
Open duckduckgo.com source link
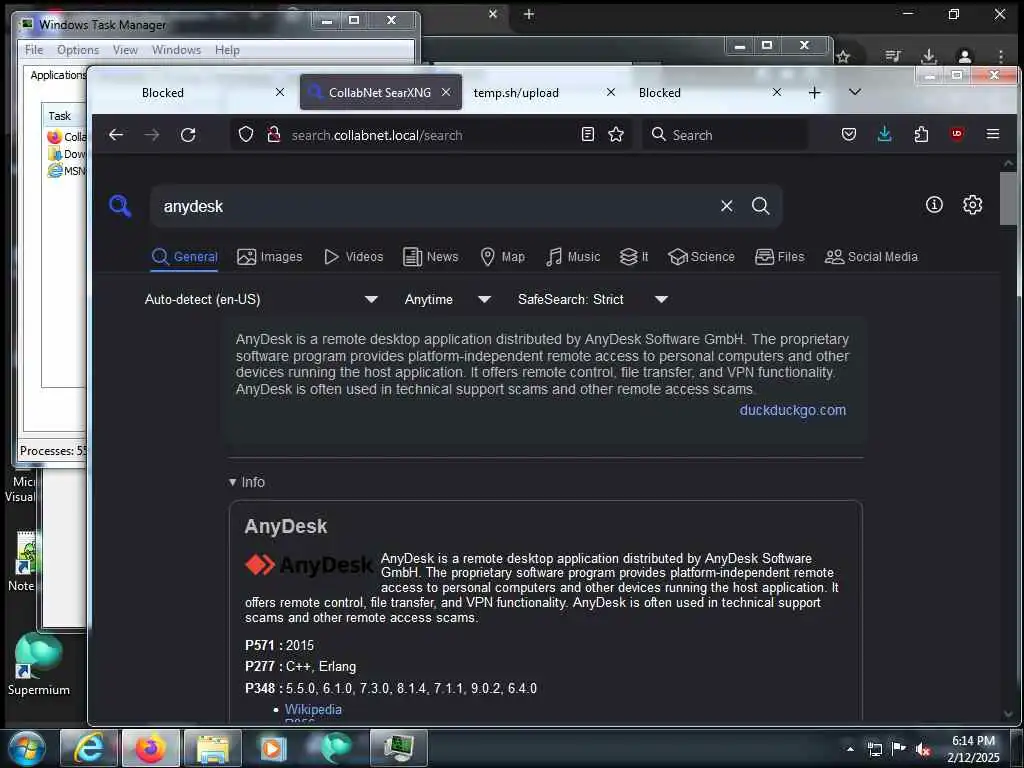click(792, 410)
